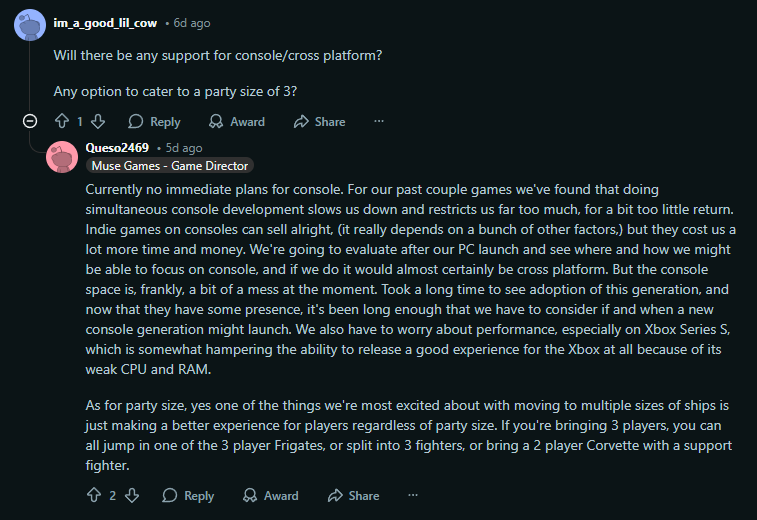757x520 pixels.
Task: Click Queso2469's pink avatar
Action: 62,156
